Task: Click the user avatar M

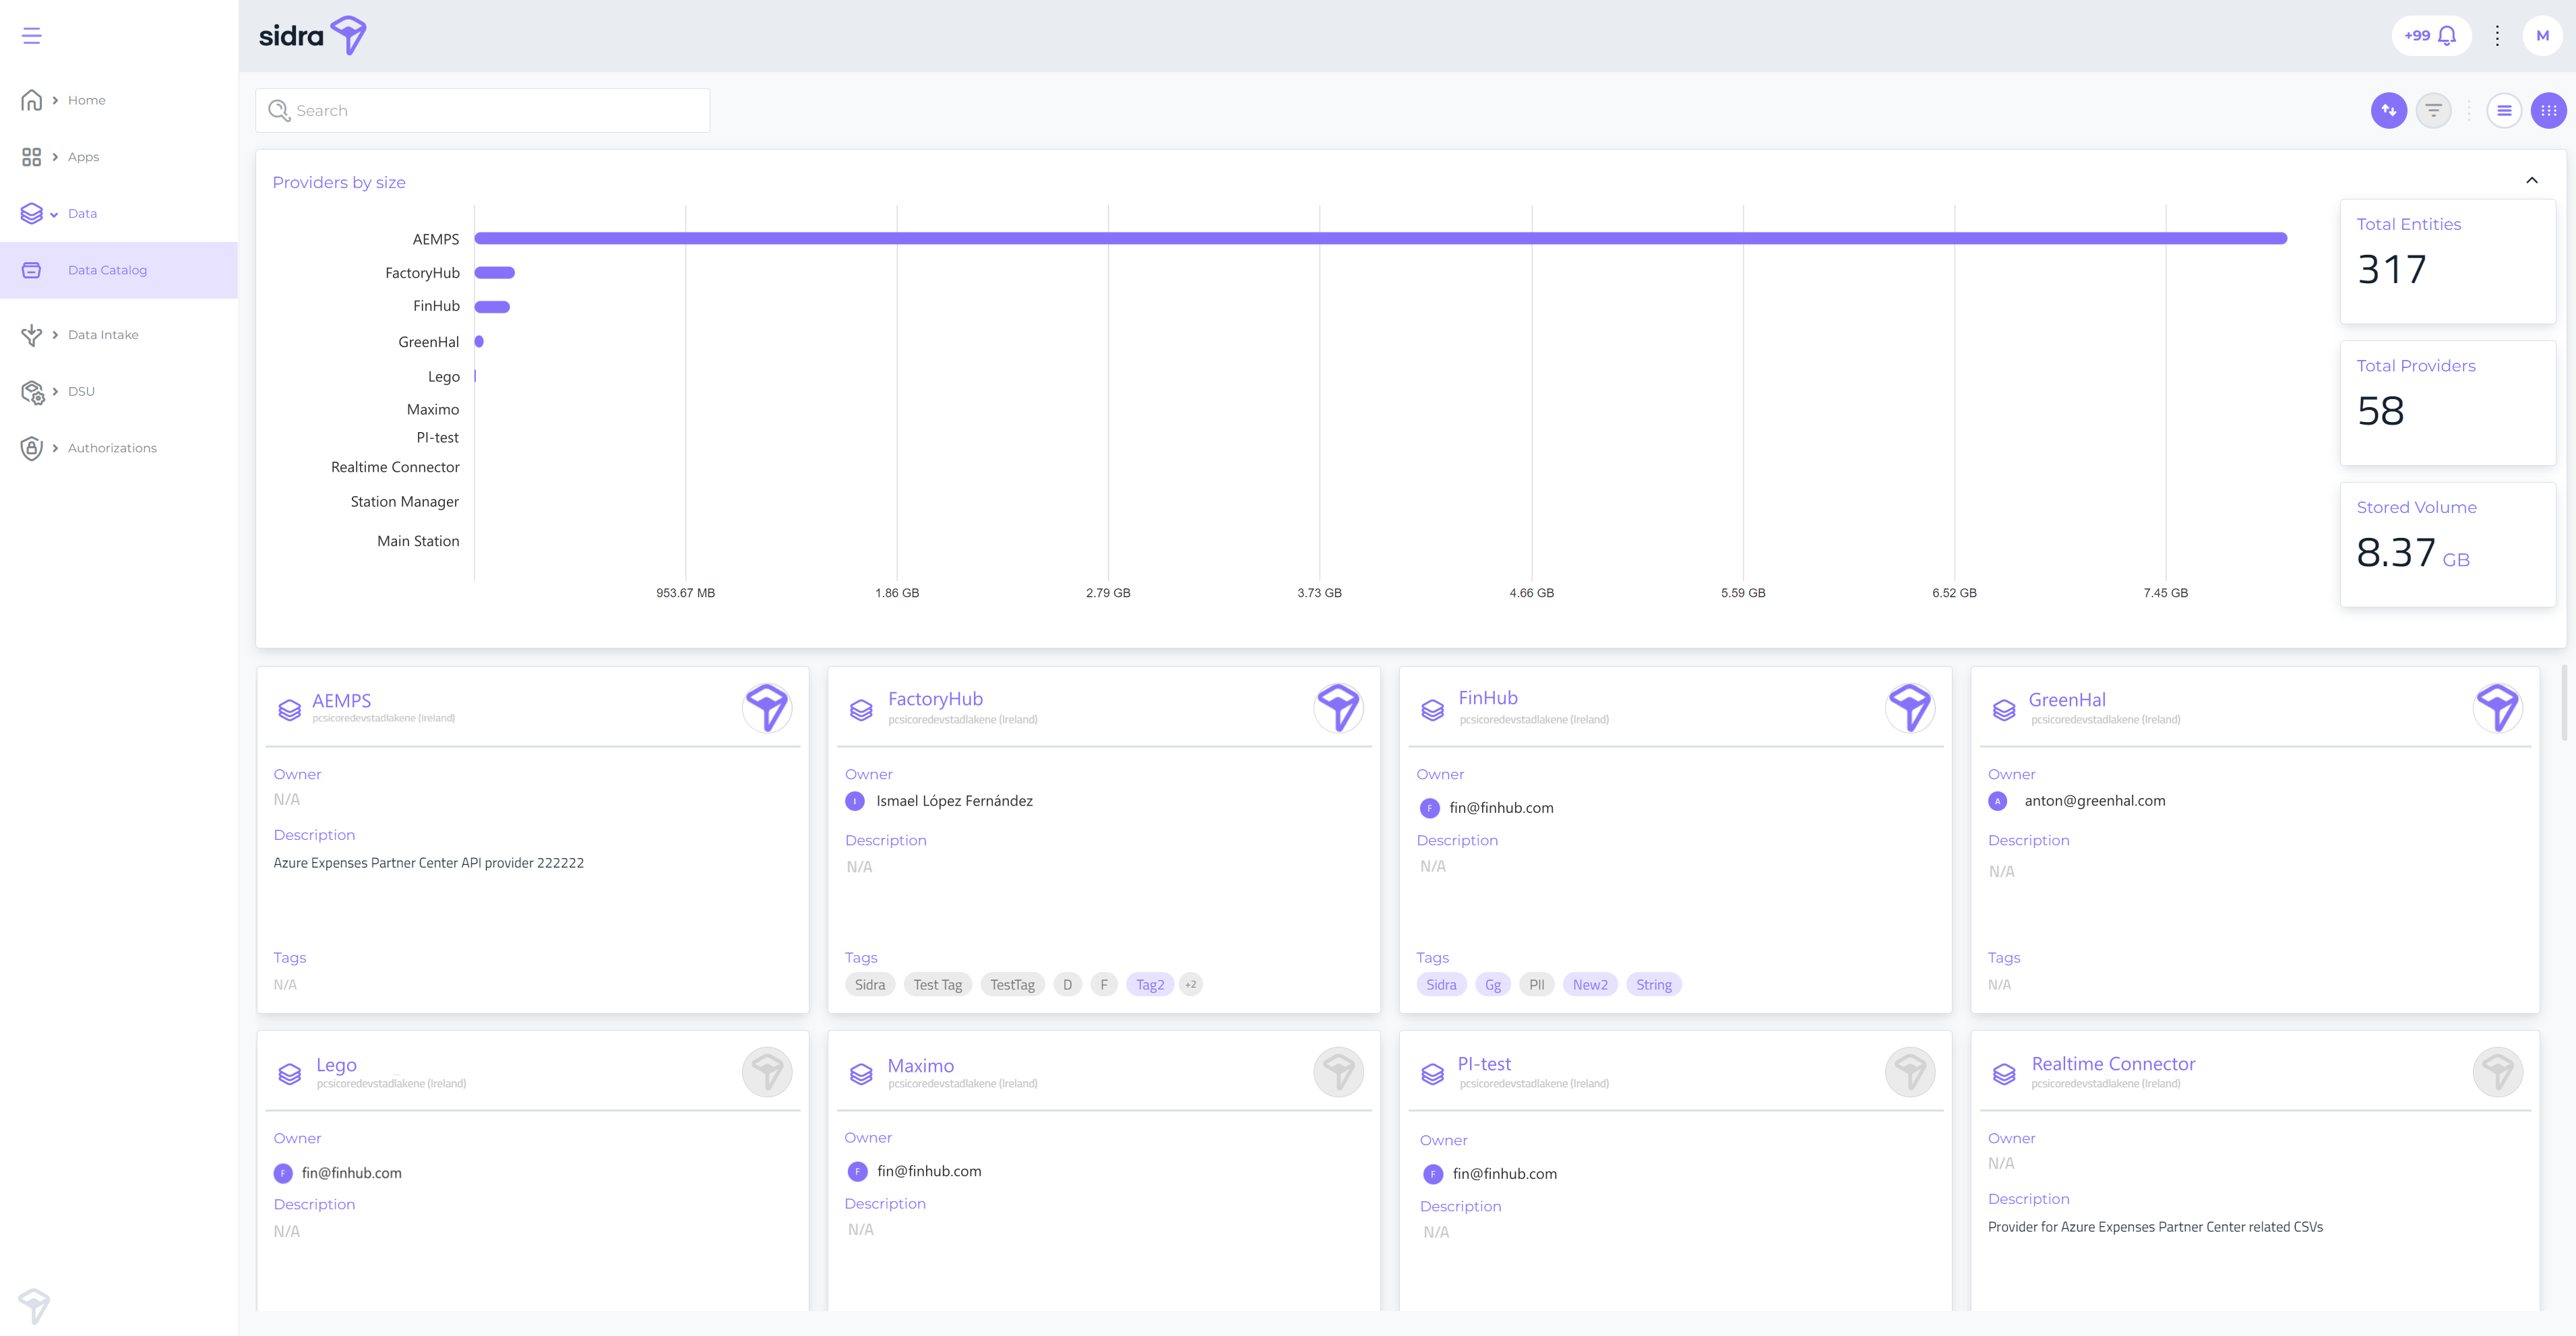Action: coord(2542,36)
